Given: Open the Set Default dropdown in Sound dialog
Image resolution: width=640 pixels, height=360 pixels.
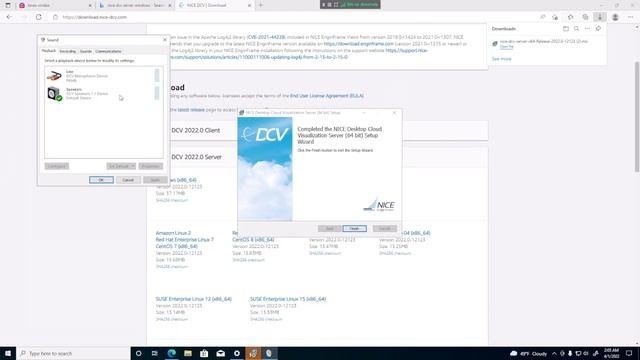Looking at the screenshot, I should (x=121, y=166).
